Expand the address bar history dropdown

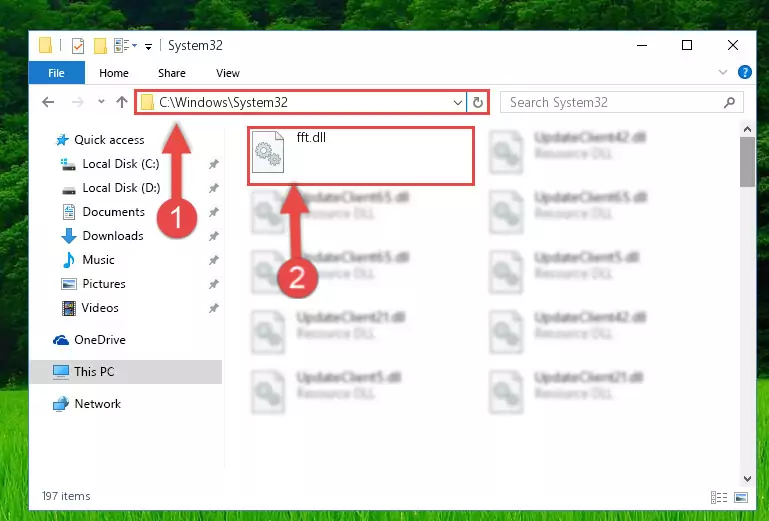(458, 103)
